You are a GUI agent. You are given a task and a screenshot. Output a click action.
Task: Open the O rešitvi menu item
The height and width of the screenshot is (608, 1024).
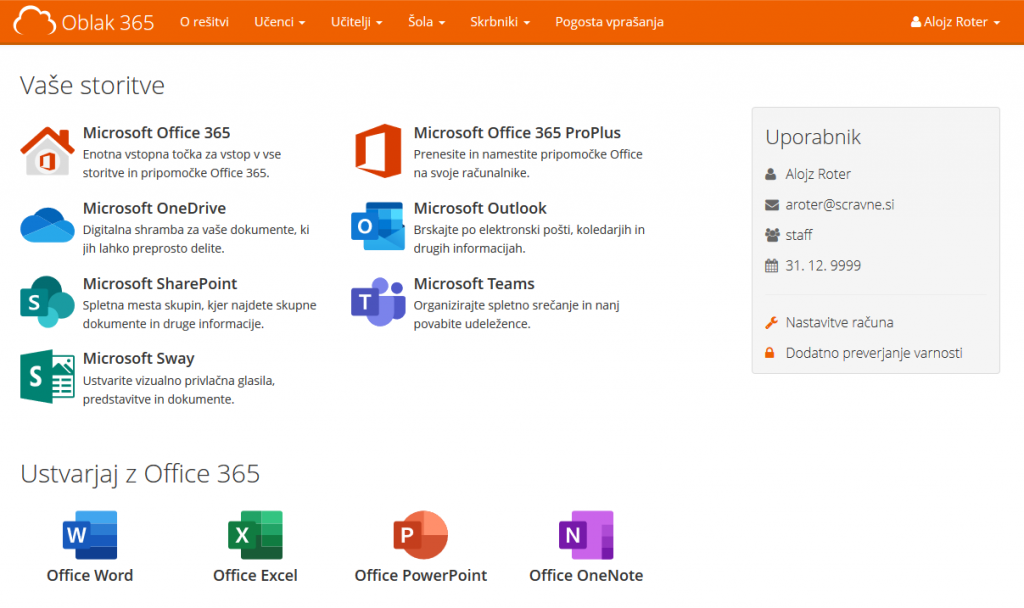coord(204,22)
